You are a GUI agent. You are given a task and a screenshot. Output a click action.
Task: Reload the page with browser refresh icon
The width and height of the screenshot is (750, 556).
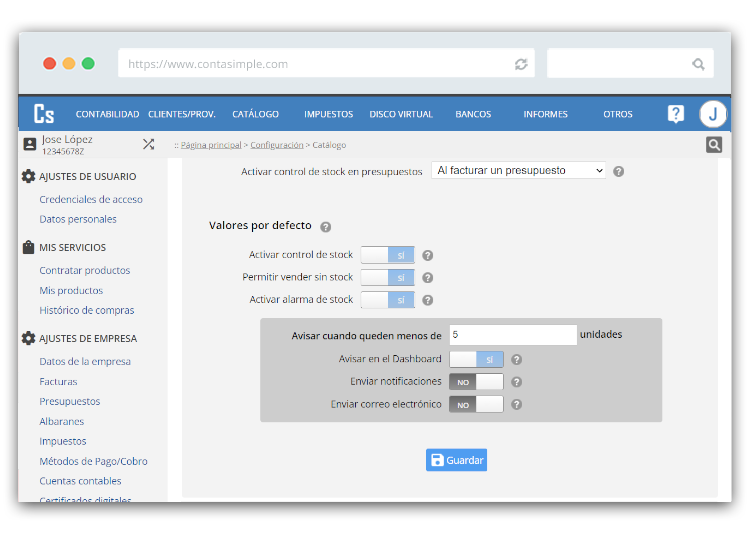pyautogui.click(x=521, y=64)
